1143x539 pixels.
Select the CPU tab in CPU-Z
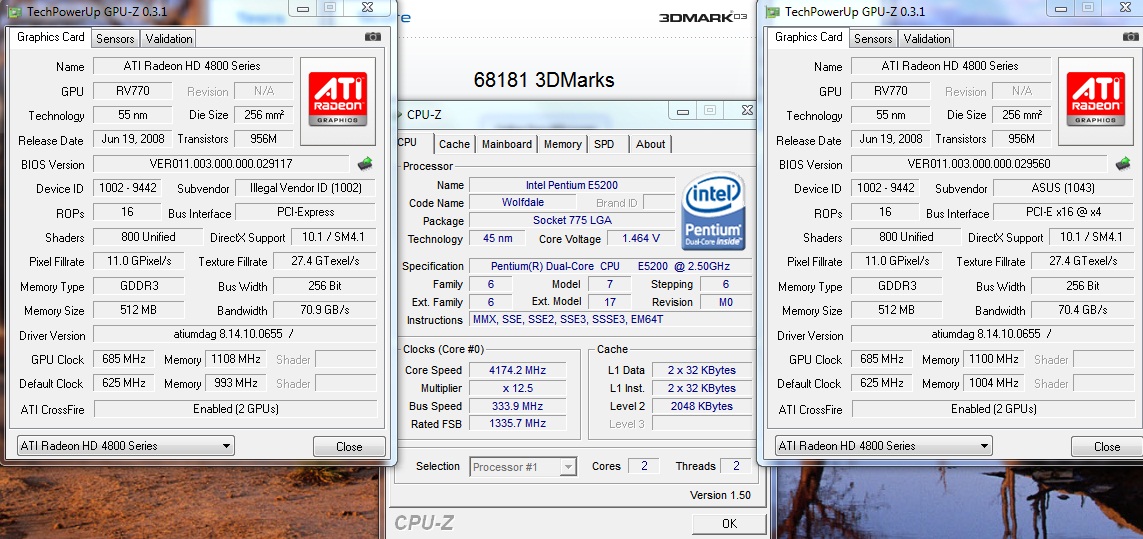tap(414, 143)
